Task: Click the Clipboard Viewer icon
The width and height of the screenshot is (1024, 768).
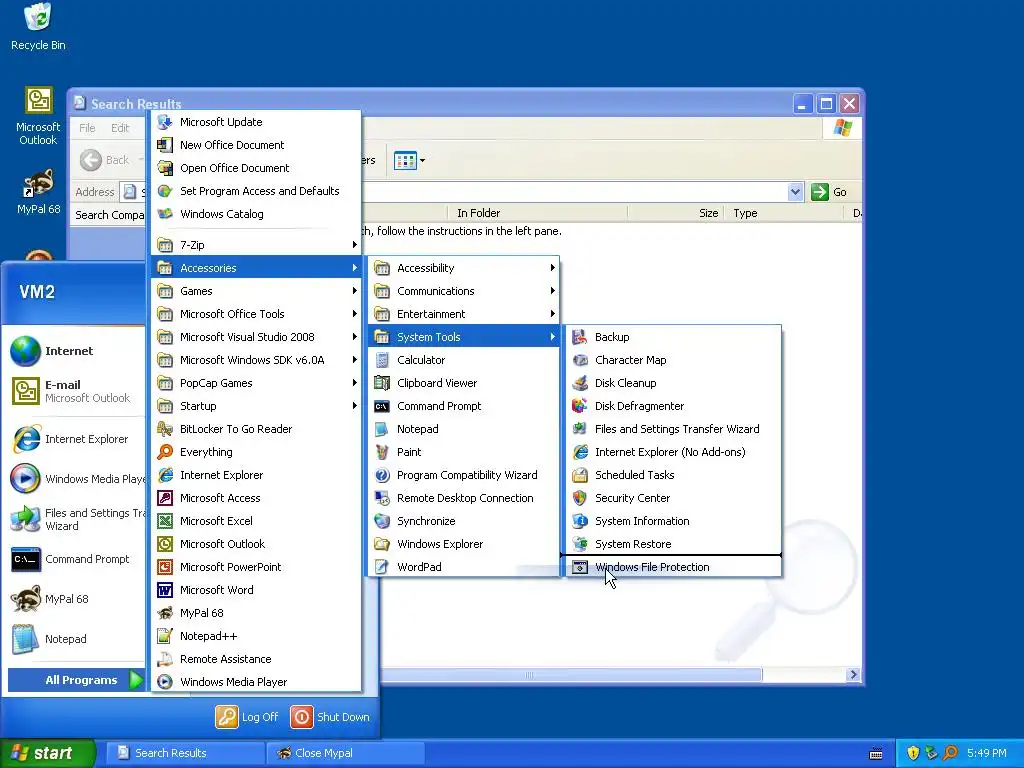Action: (382, 383)
